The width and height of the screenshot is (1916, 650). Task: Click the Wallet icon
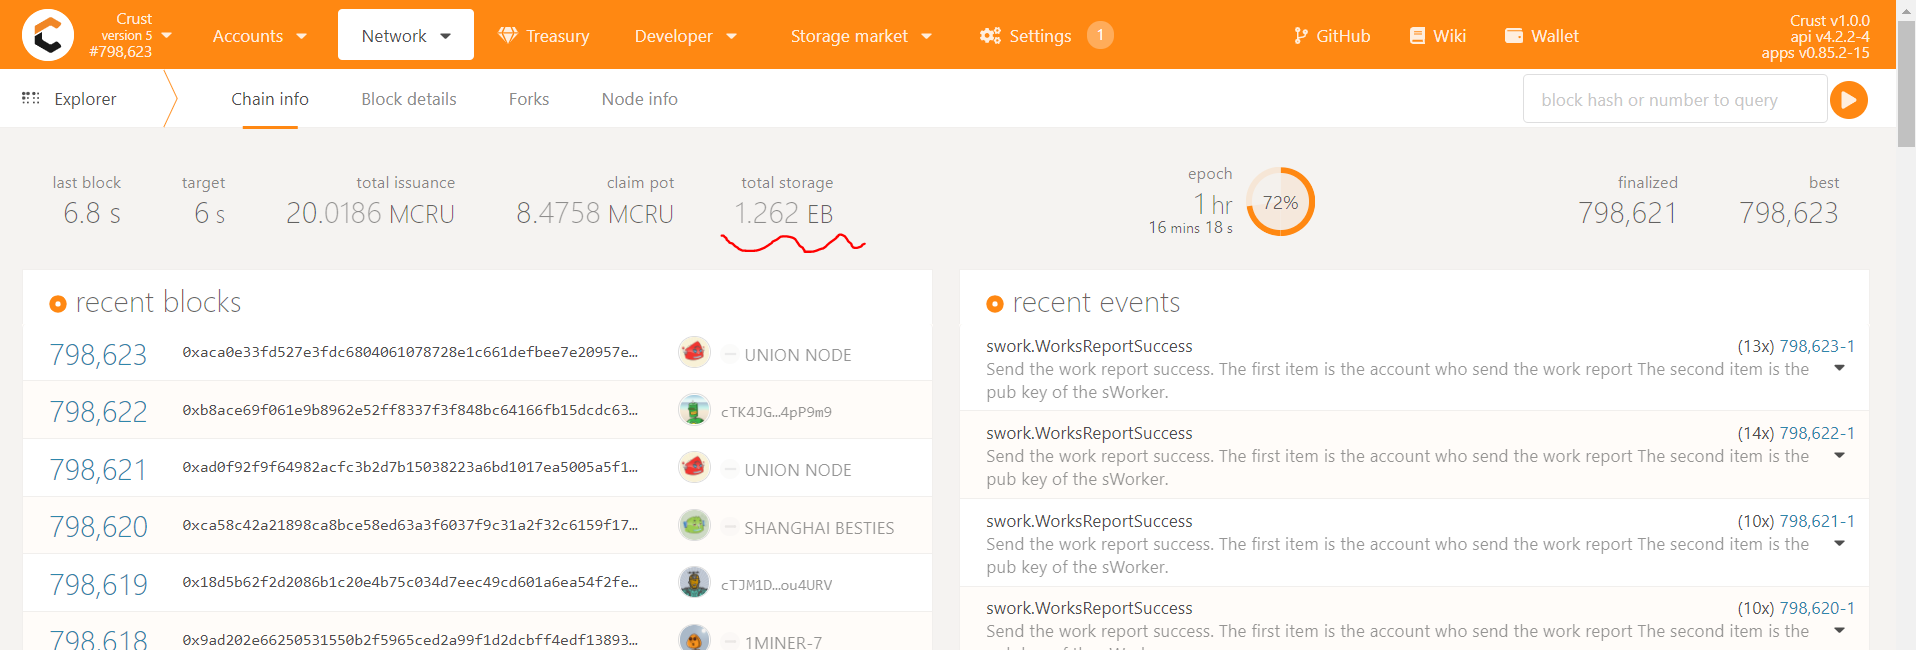(1514, 36)
